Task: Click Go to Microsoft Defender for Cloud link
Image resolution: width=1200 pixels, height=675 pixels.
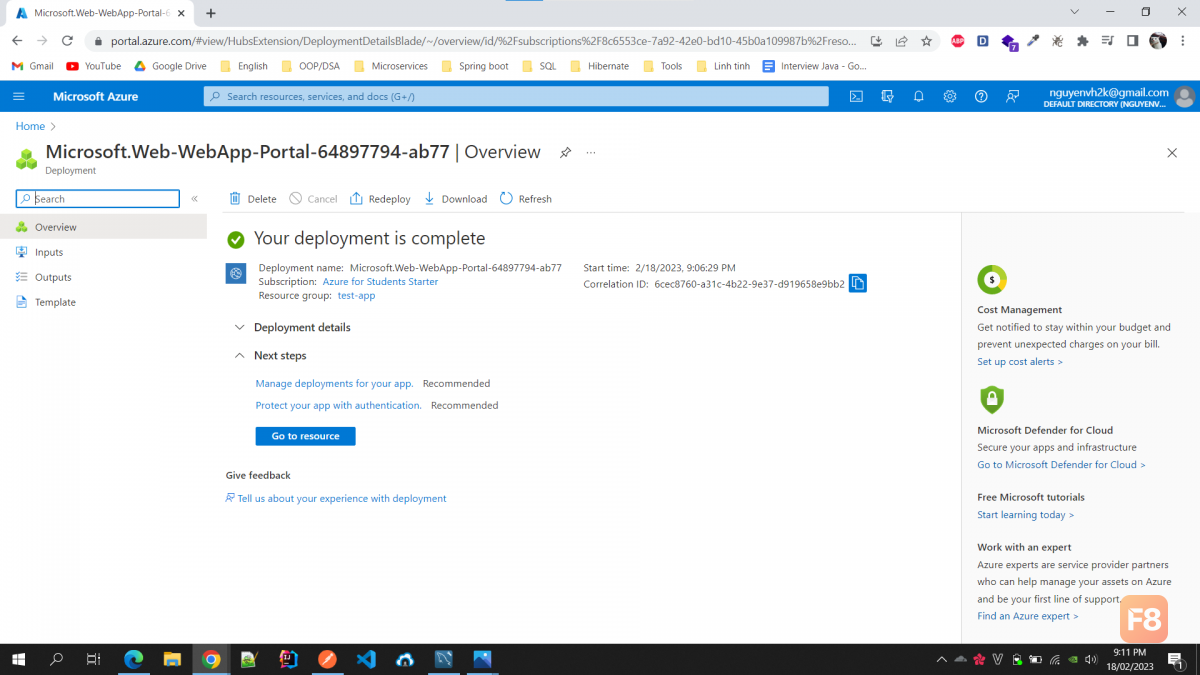Action: click(1061, 465)
